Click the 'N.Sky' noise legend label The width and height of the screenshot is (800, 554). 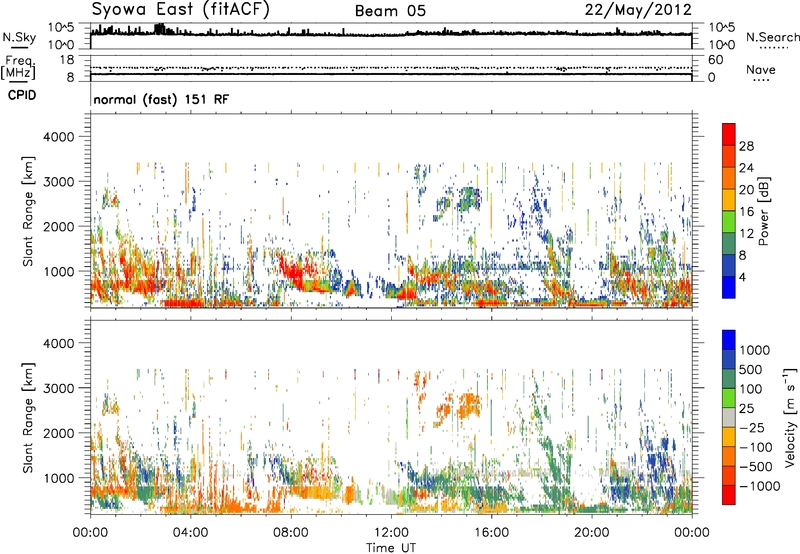tap(19, 37)
